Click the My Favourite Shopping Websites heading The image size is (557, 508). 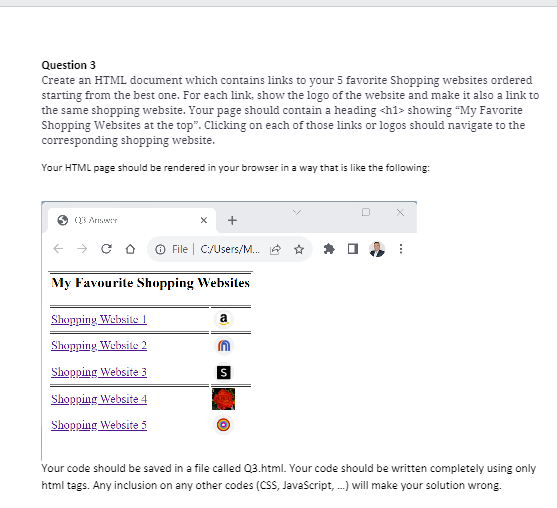pos(151,283)
